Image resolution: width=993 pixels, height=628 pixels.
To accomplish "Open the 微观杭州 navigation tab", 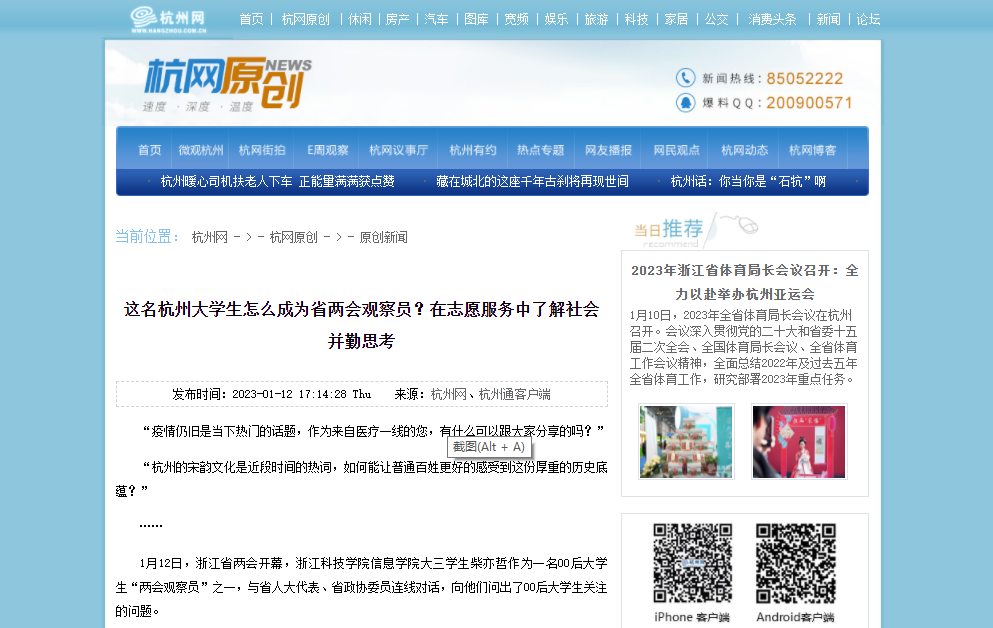I will point(201,150).
